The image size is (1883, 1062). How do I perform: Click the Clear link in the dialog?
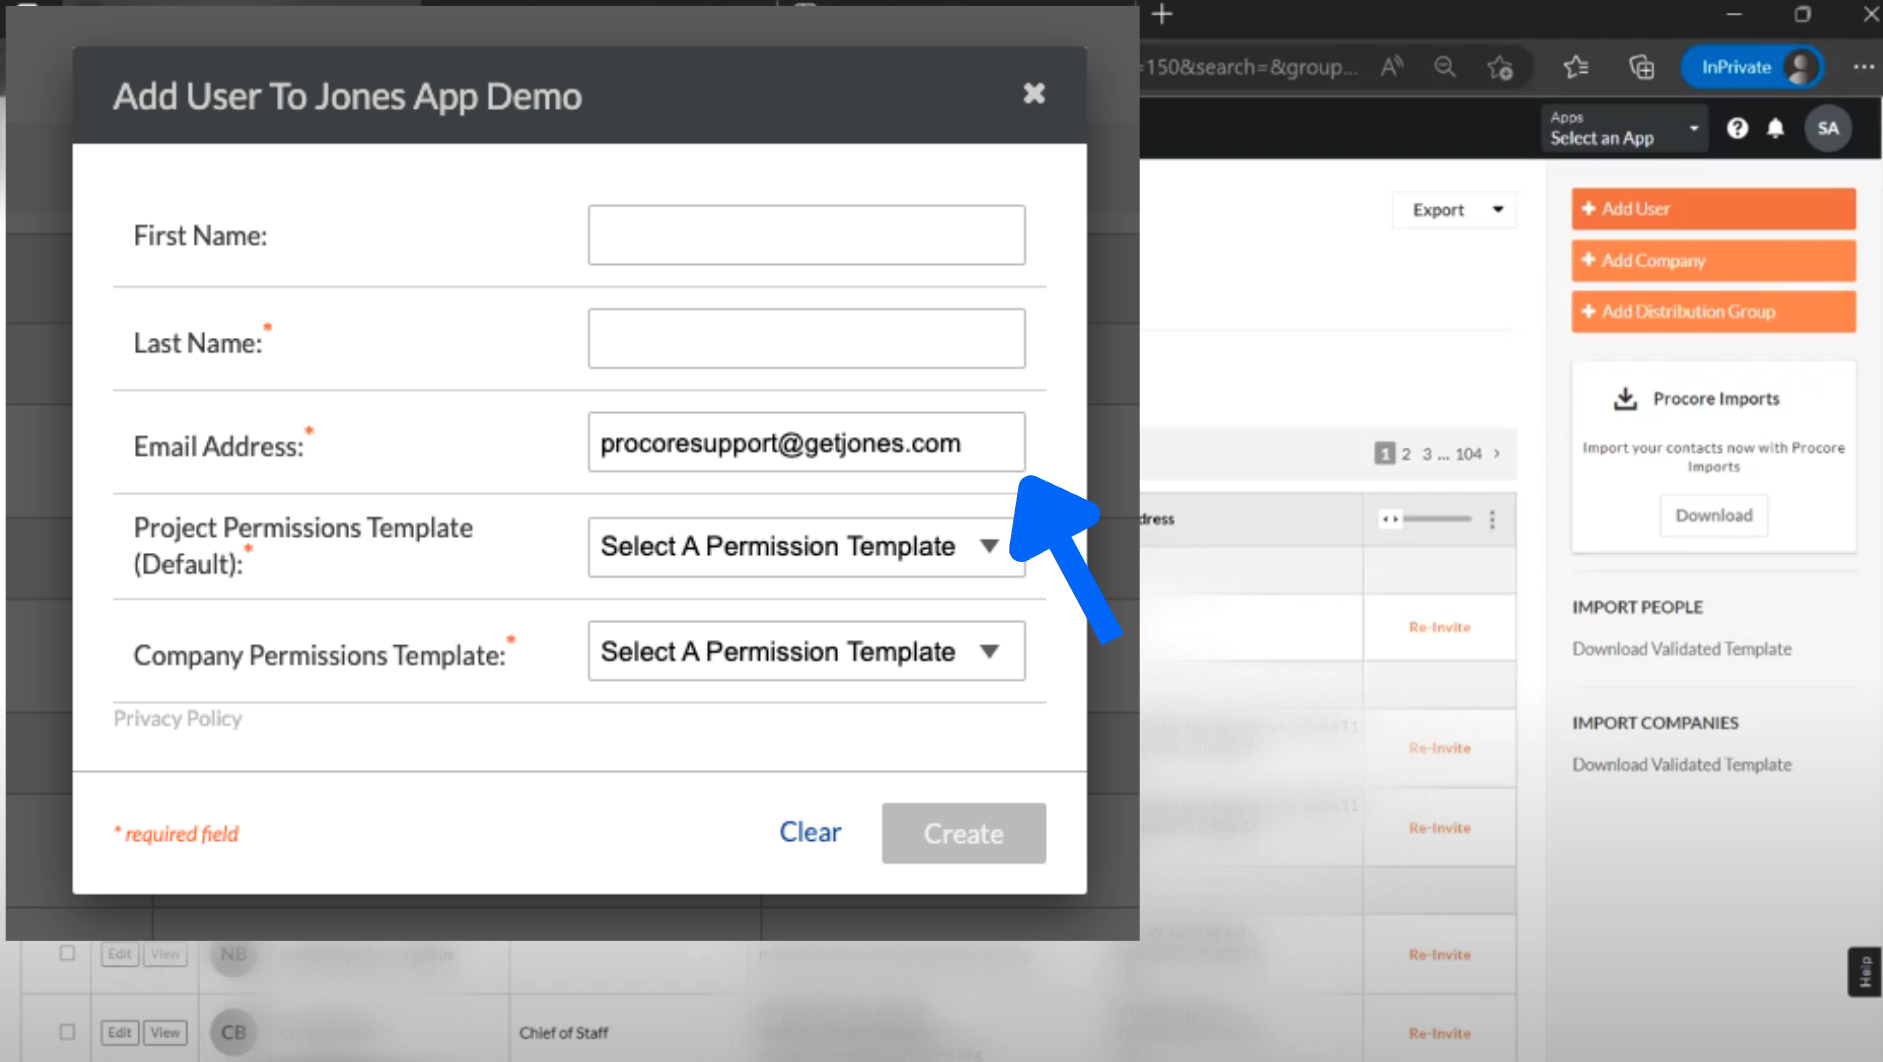click(810, 832)
